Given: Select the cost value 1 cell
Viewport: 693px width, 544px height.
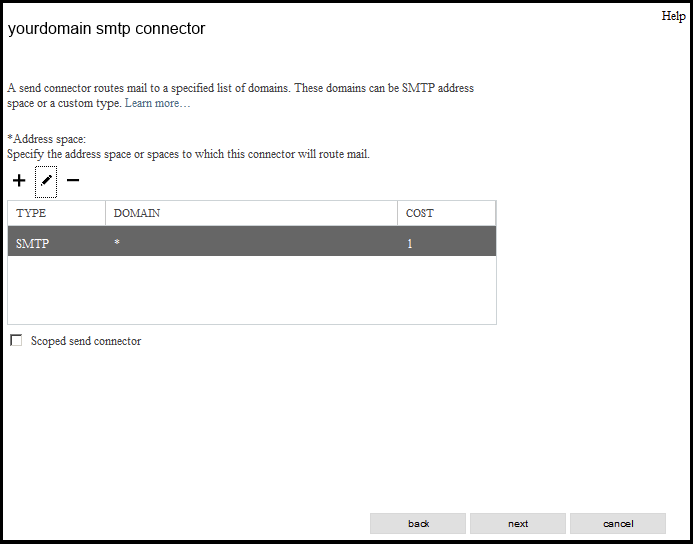Looking at the screenshot, I should point(446,241).
